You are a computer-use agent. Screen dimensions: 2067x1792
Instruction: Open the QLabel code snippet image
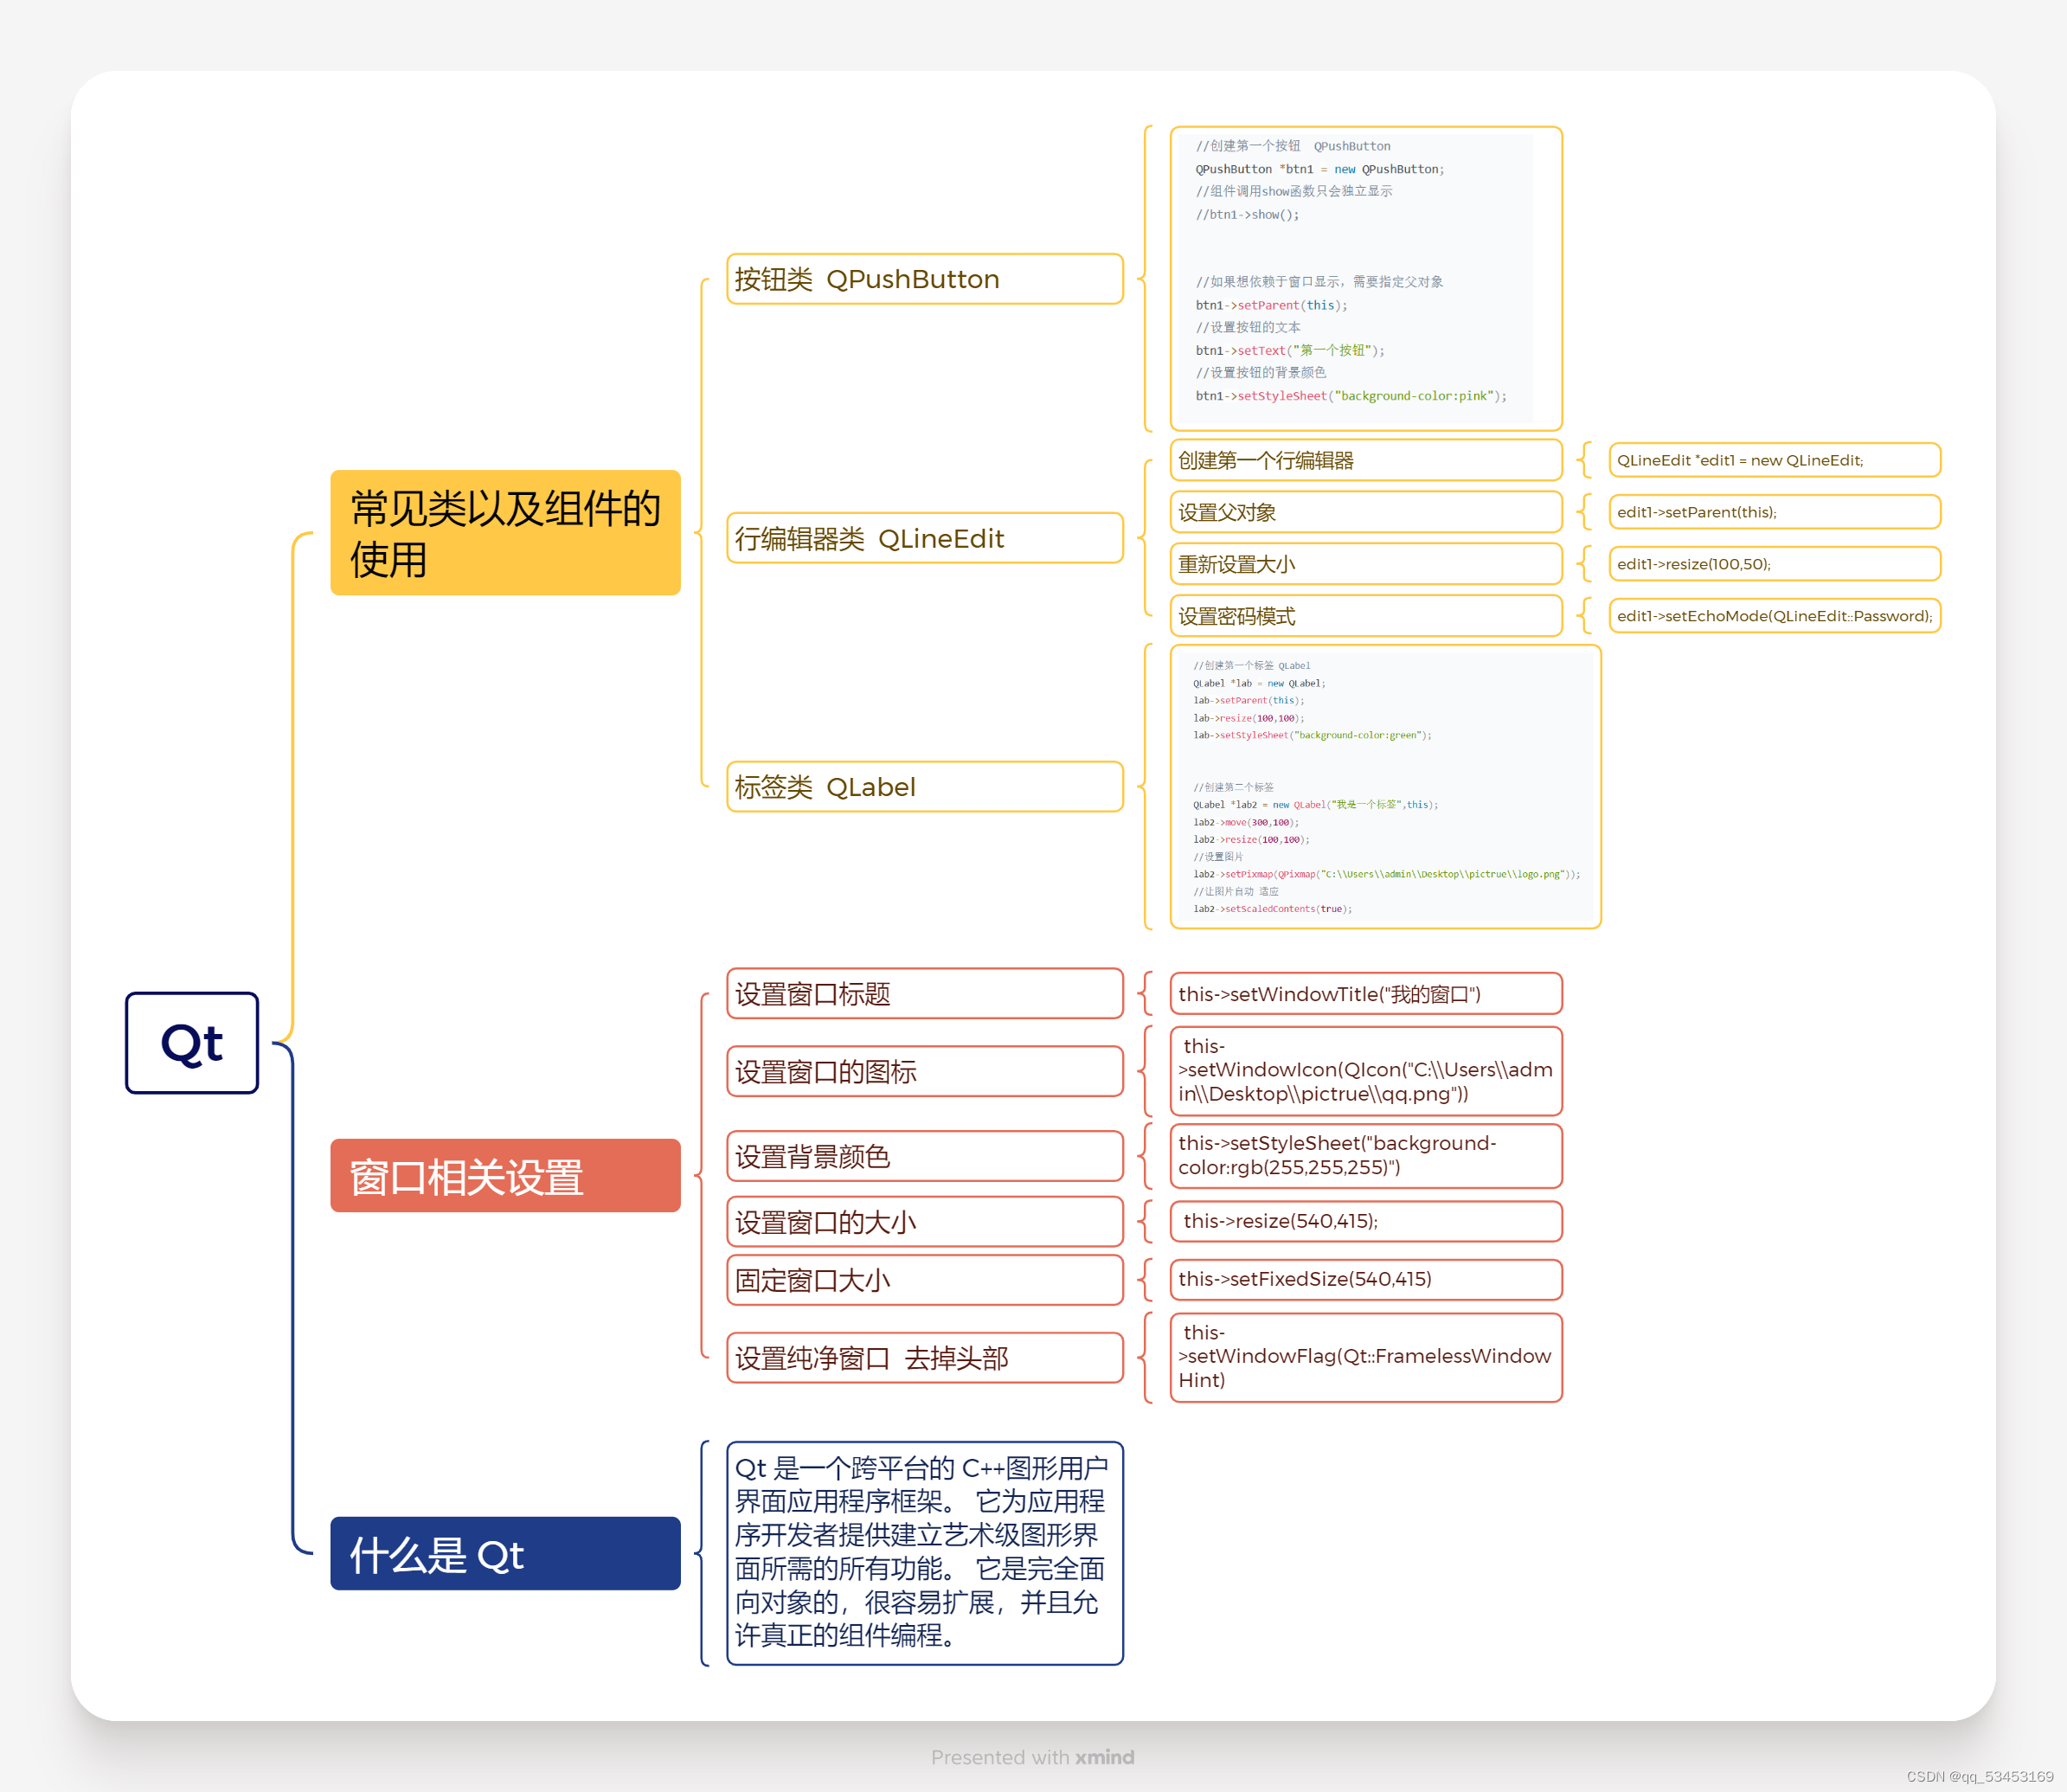pyautogui.click(x=1385, y=787)
